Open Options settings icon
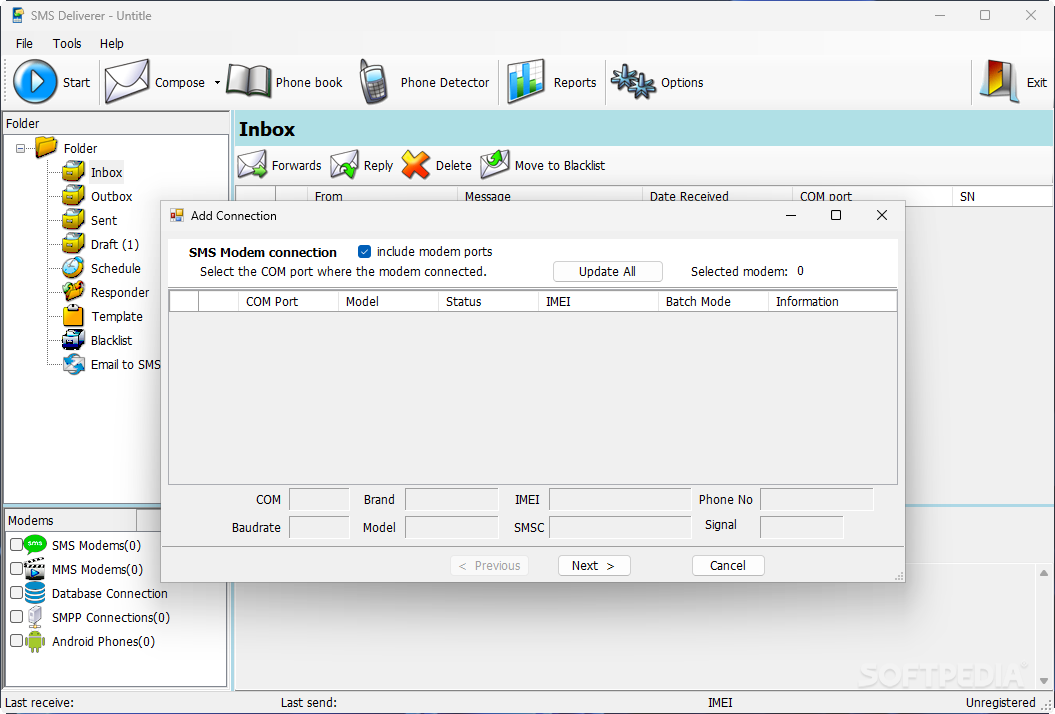The width and height of the screenshot is (1055, 714). point(632,81)
